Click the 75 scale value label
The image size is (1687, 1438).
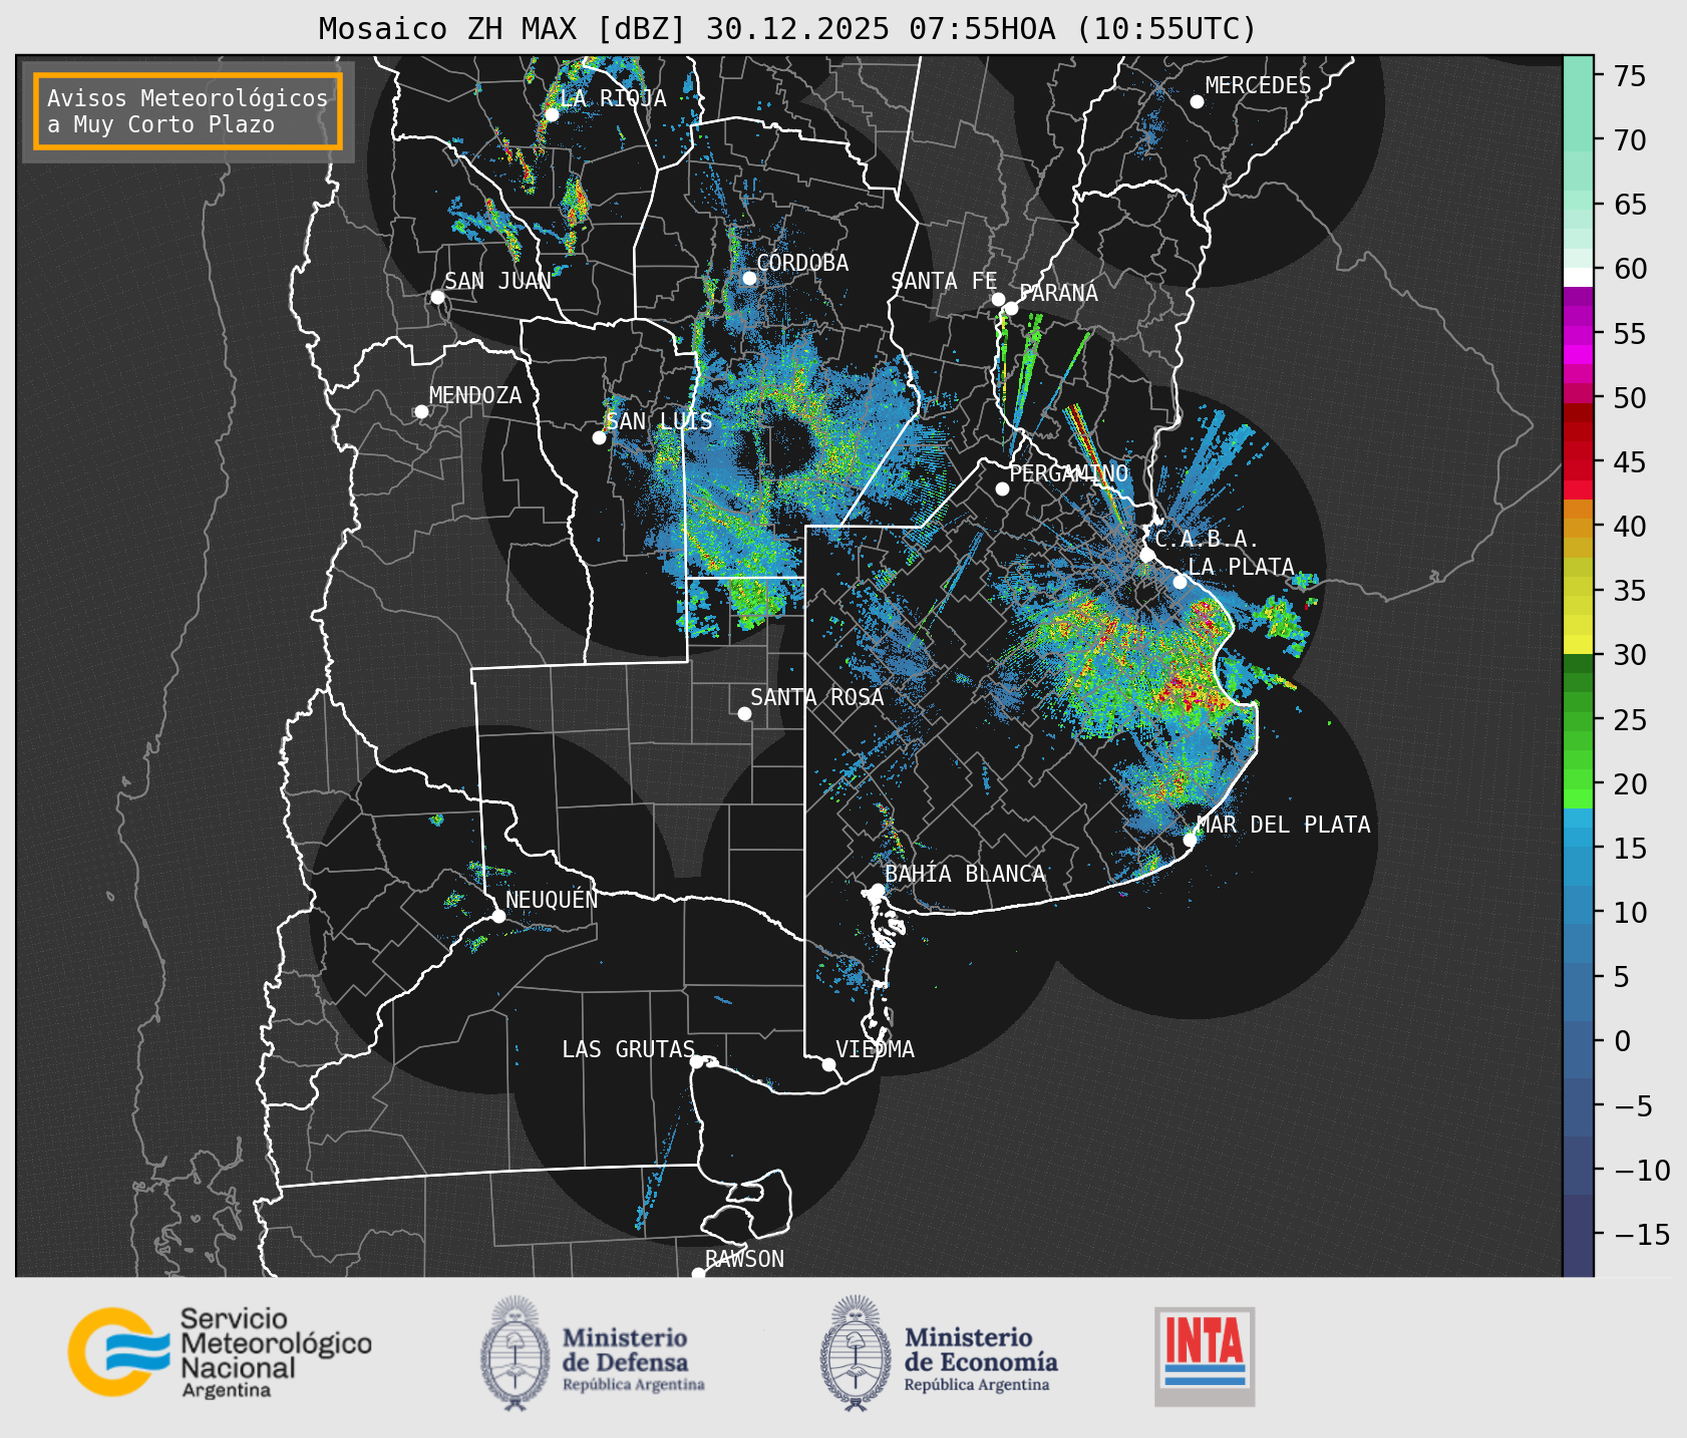(1630, 76)
